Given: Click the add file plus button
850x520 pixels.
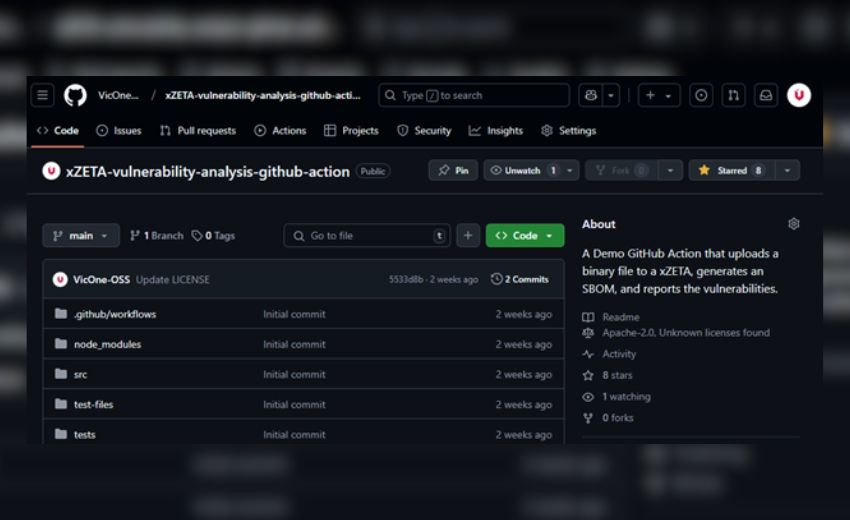Looking at the screenshot, I should (468, 235).
